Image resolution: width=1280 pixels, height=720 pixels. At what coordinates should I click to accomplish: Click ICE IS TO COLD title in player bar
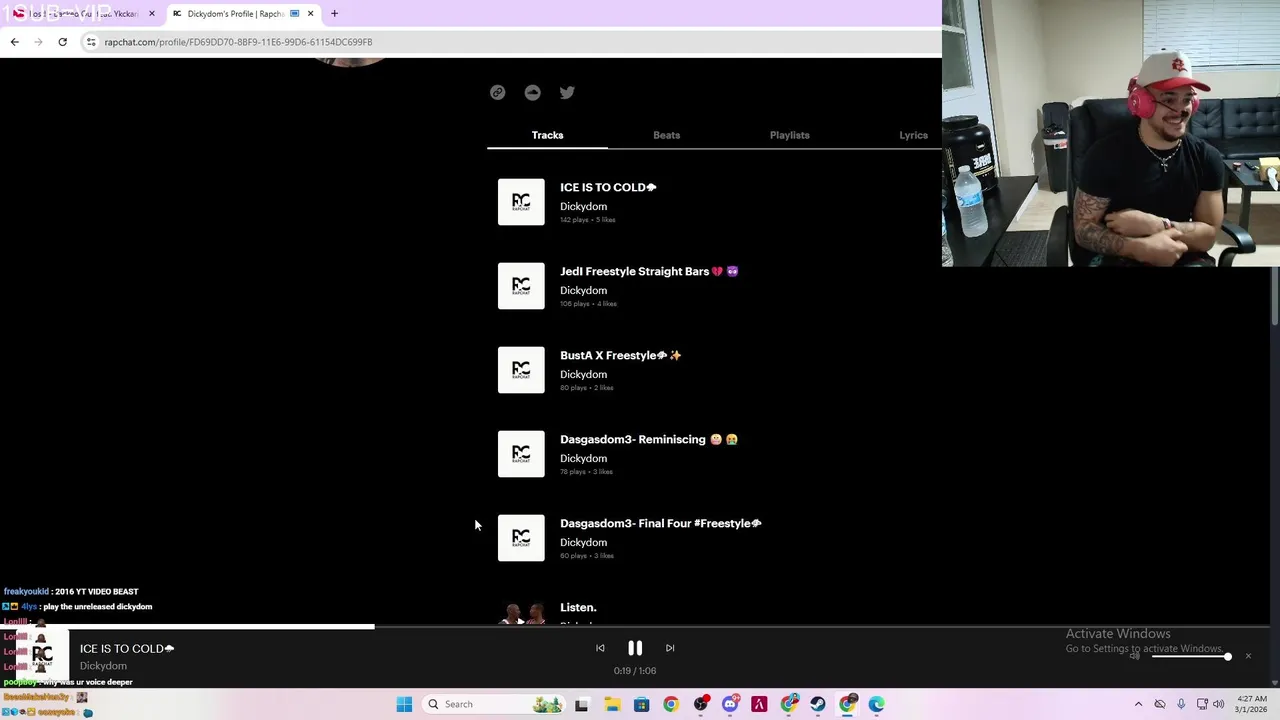pyautogui.click(x=127, y=648)
